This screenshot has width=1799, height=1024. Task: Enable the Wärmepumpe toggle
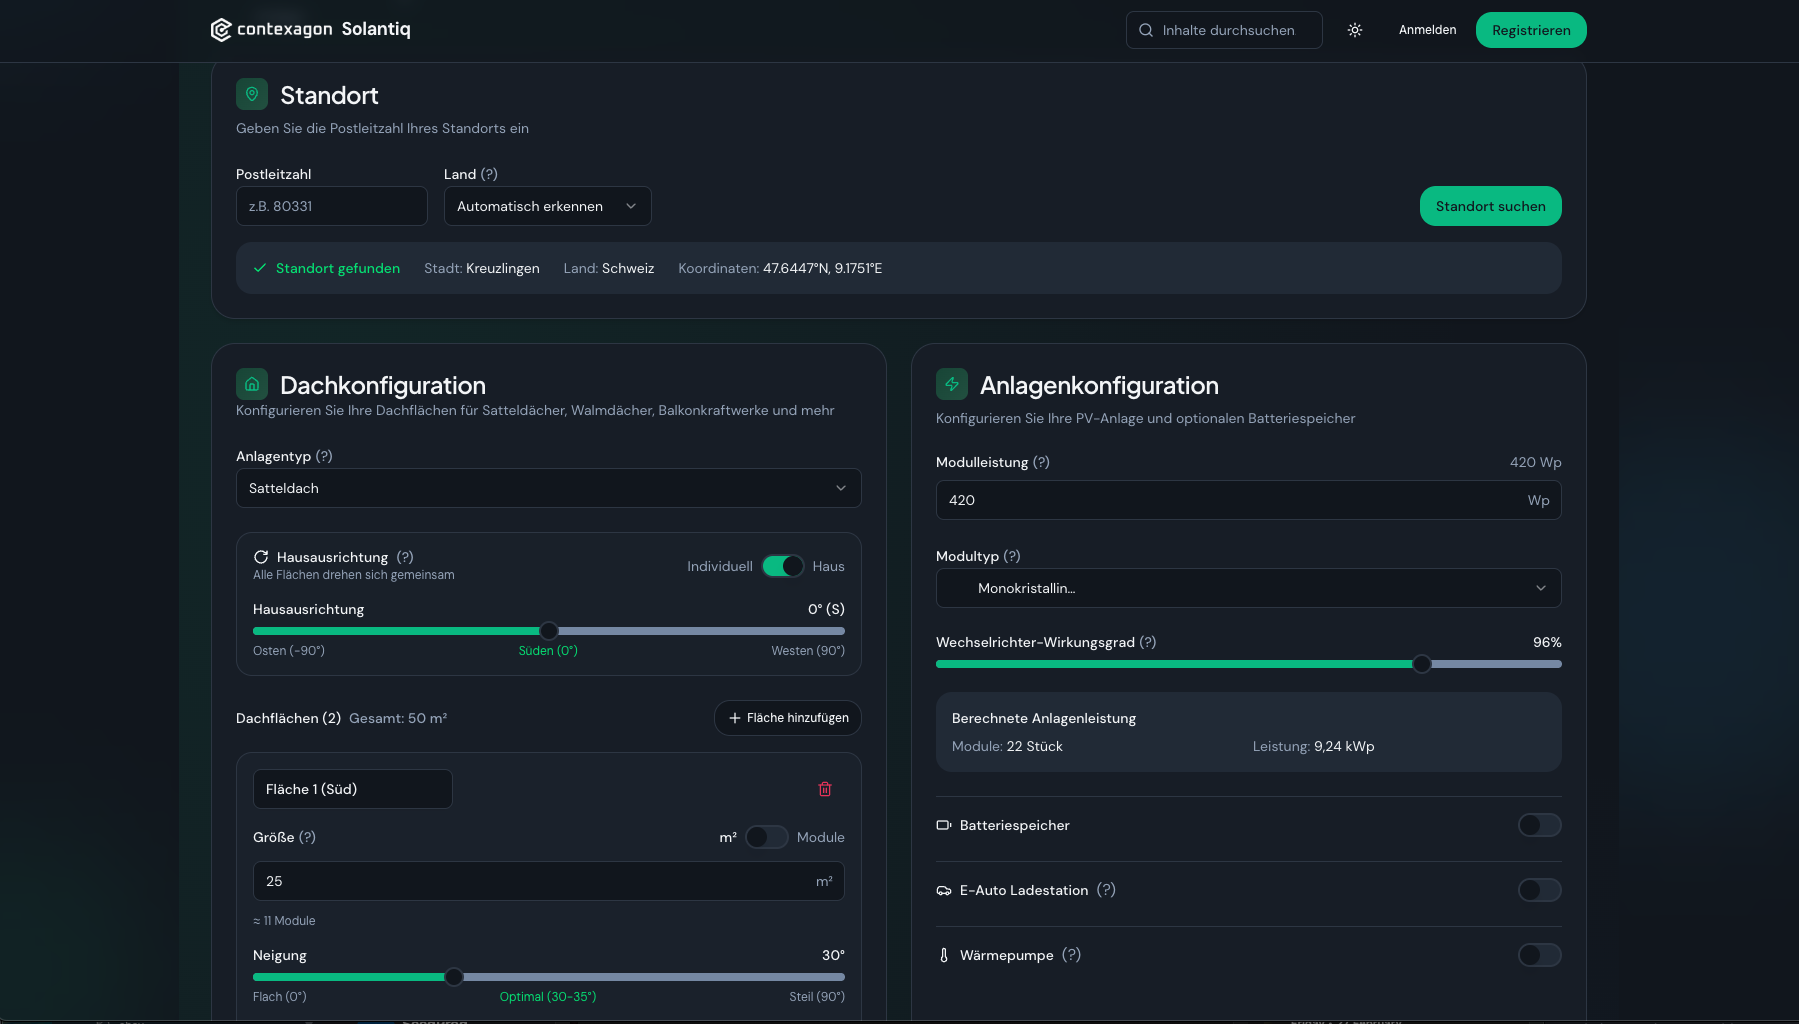[x=1539, y=955]
